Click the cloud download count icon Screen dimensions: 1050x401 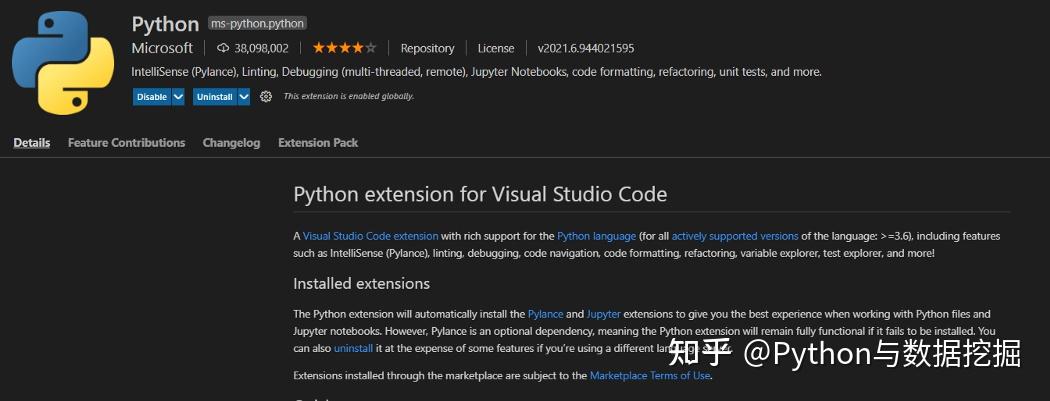223,48
